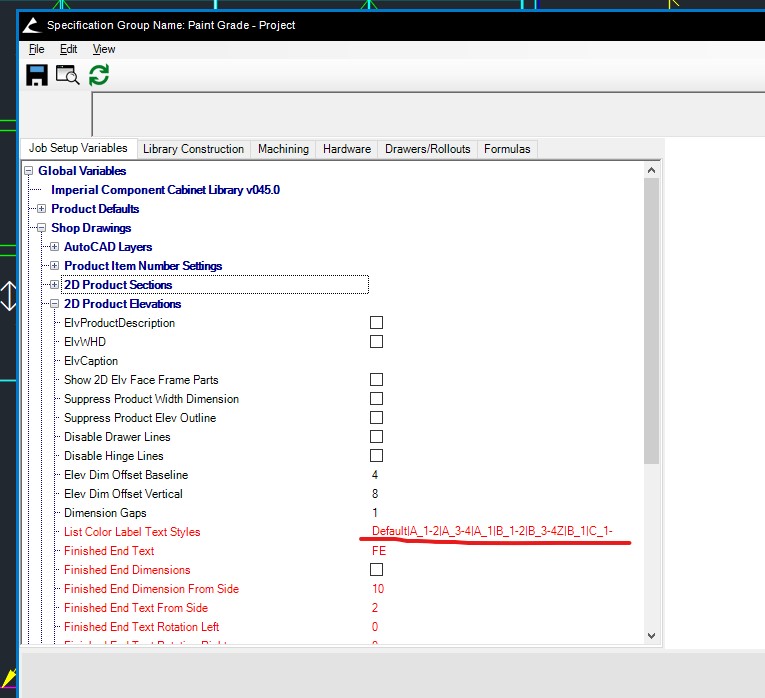Open the File menu
This screenshot has width=765, height=698.
37,49
